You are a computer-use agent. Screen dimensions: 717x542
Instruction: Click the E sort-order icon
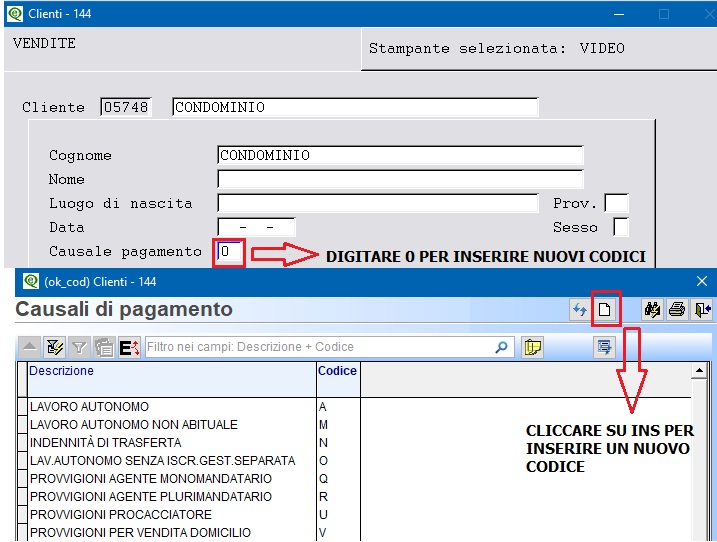tap(129, 348)
